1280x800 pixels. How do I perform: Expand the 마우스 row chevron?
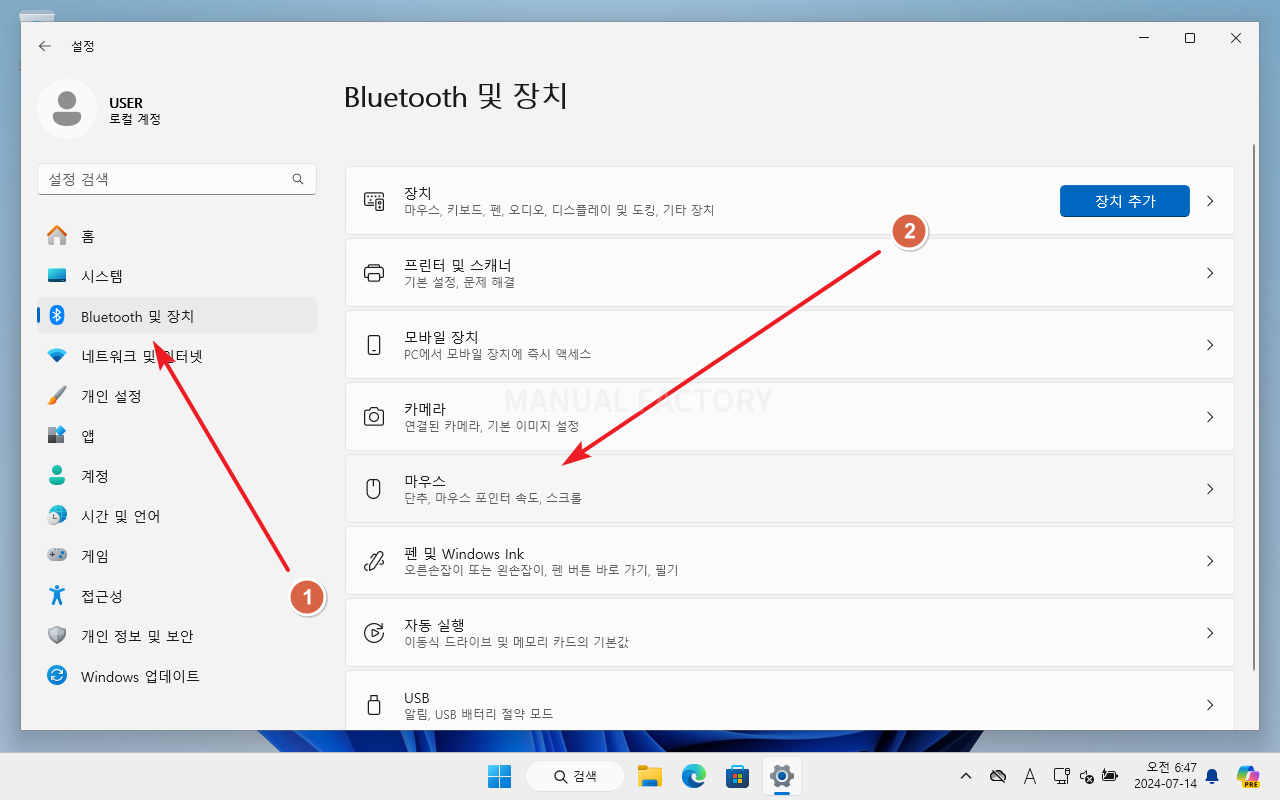[1210, 489]
